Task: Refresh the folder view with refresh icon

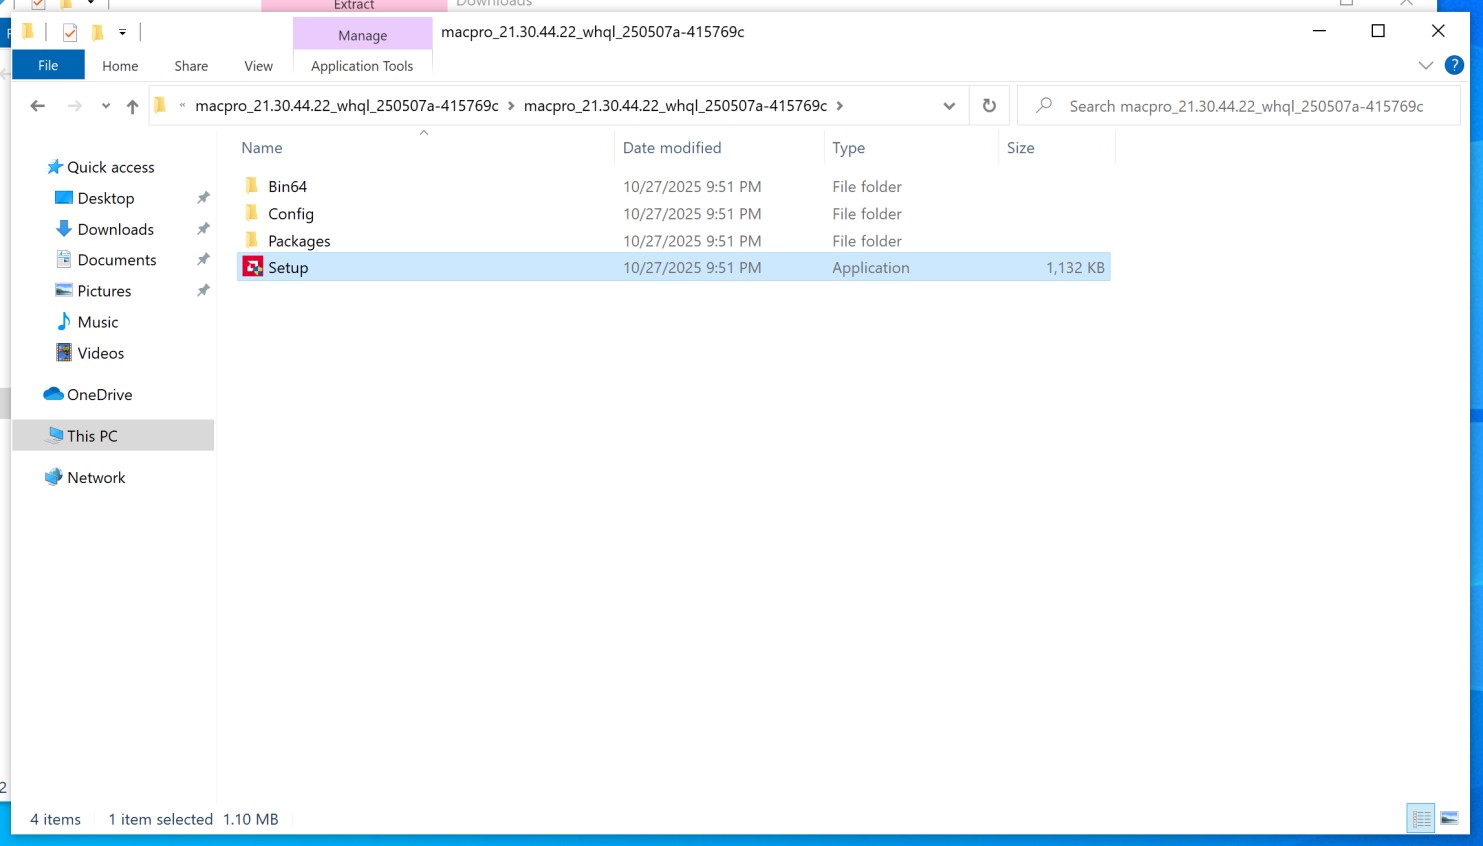Action: tap(989, 105)
